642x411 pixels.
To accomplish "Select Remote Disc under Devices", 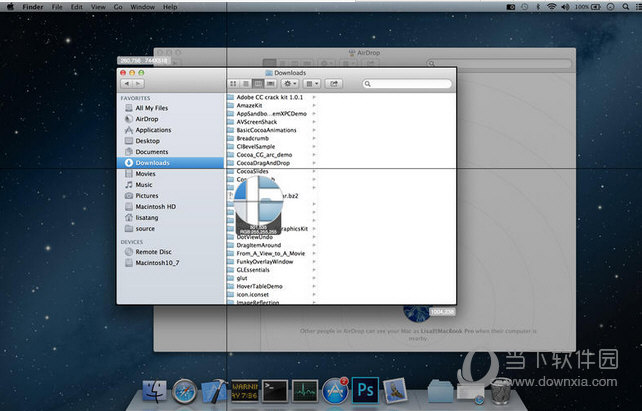I will (153, 252).
